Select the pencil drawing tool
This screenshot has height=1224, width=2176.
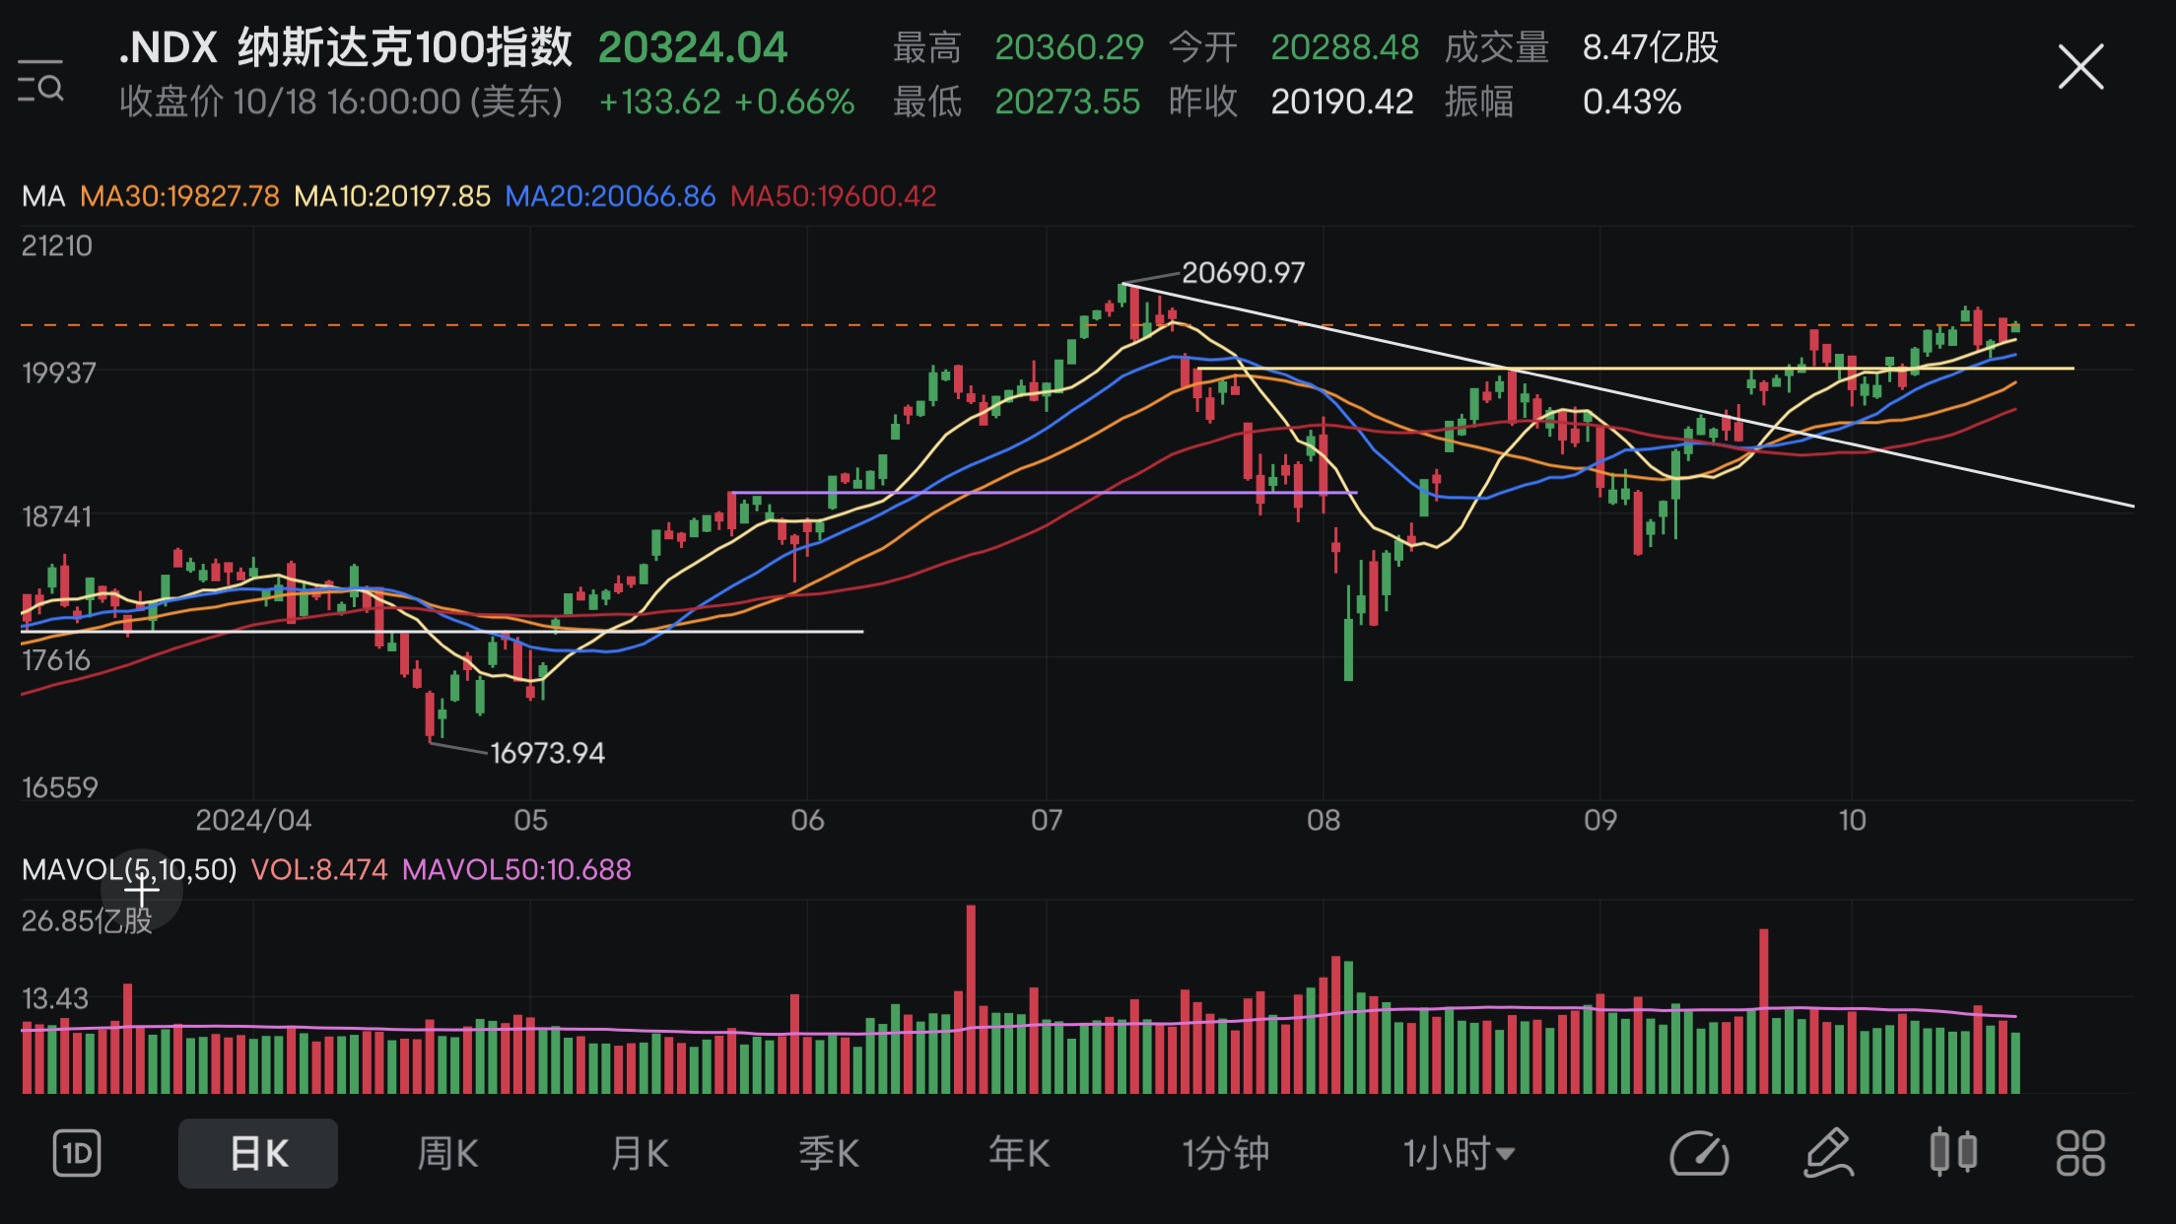1829,1153
